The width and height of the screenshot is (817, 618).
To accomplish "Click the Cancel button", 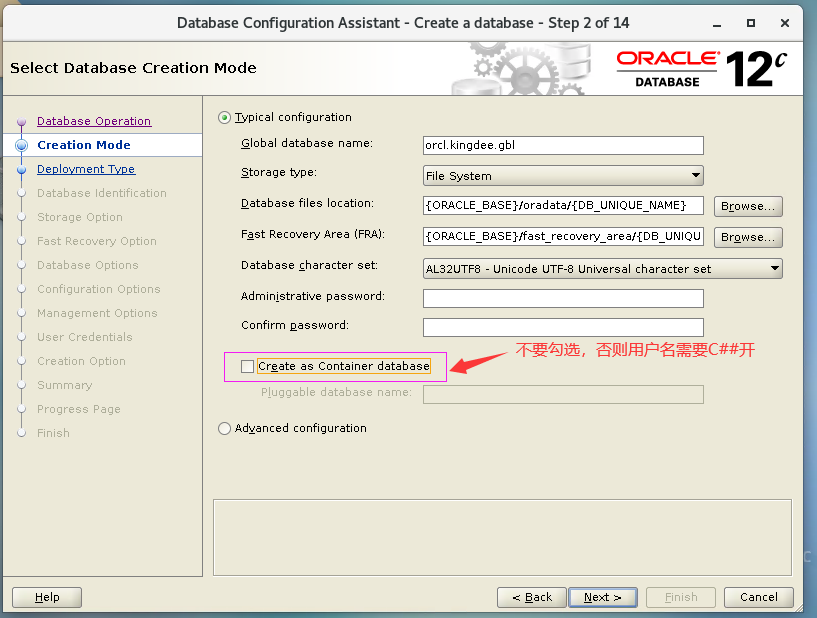I will 759,597.
